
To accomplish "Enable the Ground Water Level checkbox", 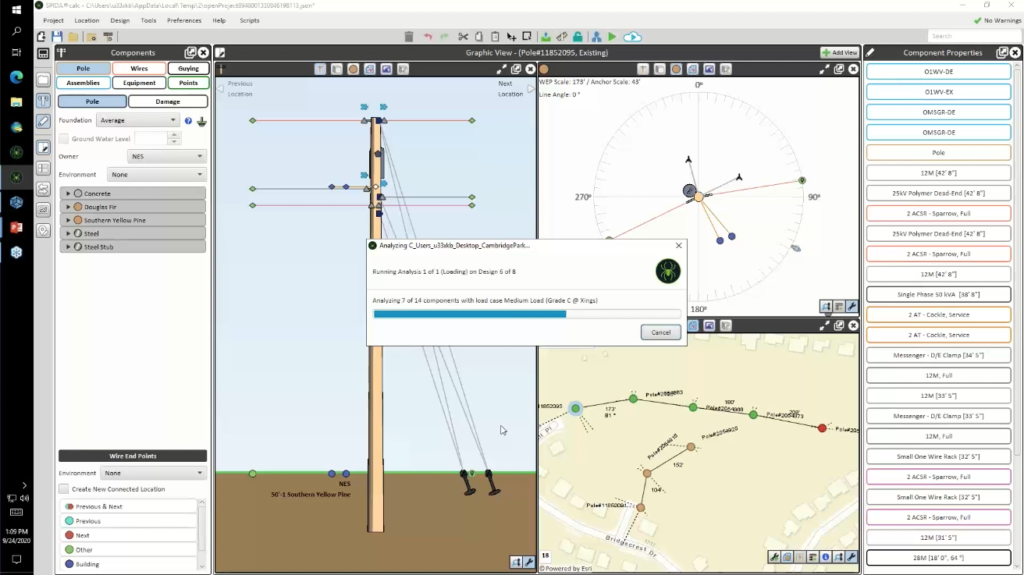I will pos(64,139).
